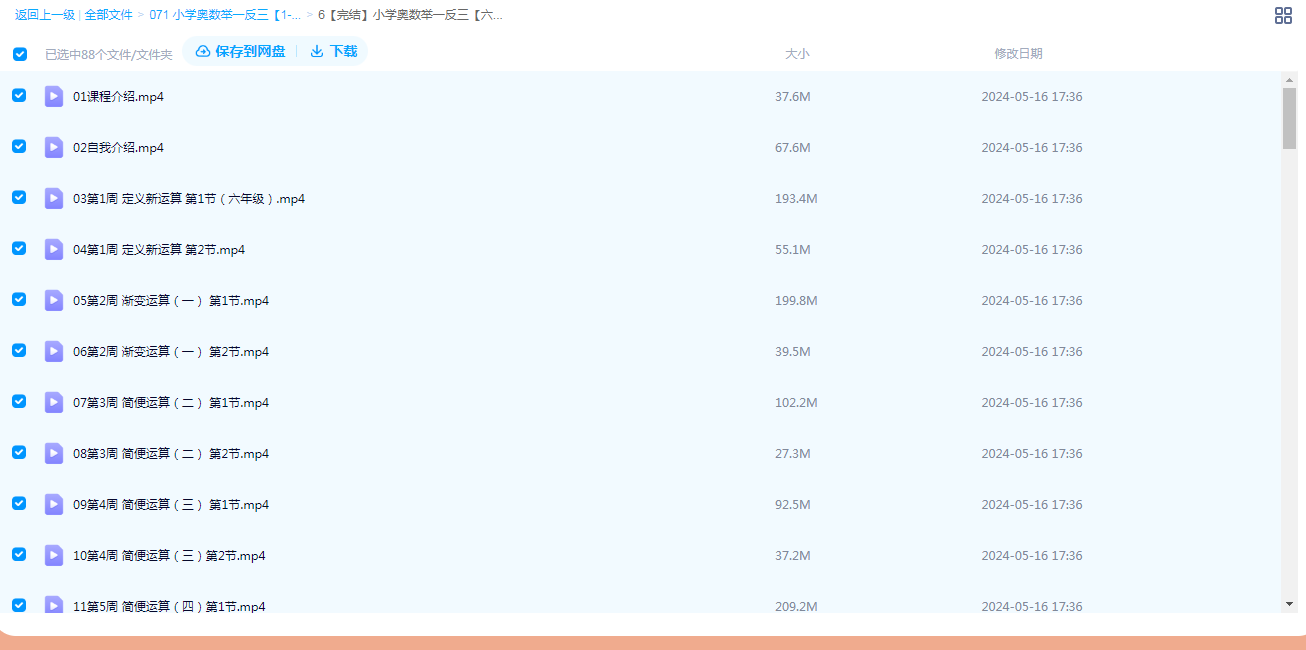Click video icon of 09第4周 file

pyautogui.click(x=54, y=504)
